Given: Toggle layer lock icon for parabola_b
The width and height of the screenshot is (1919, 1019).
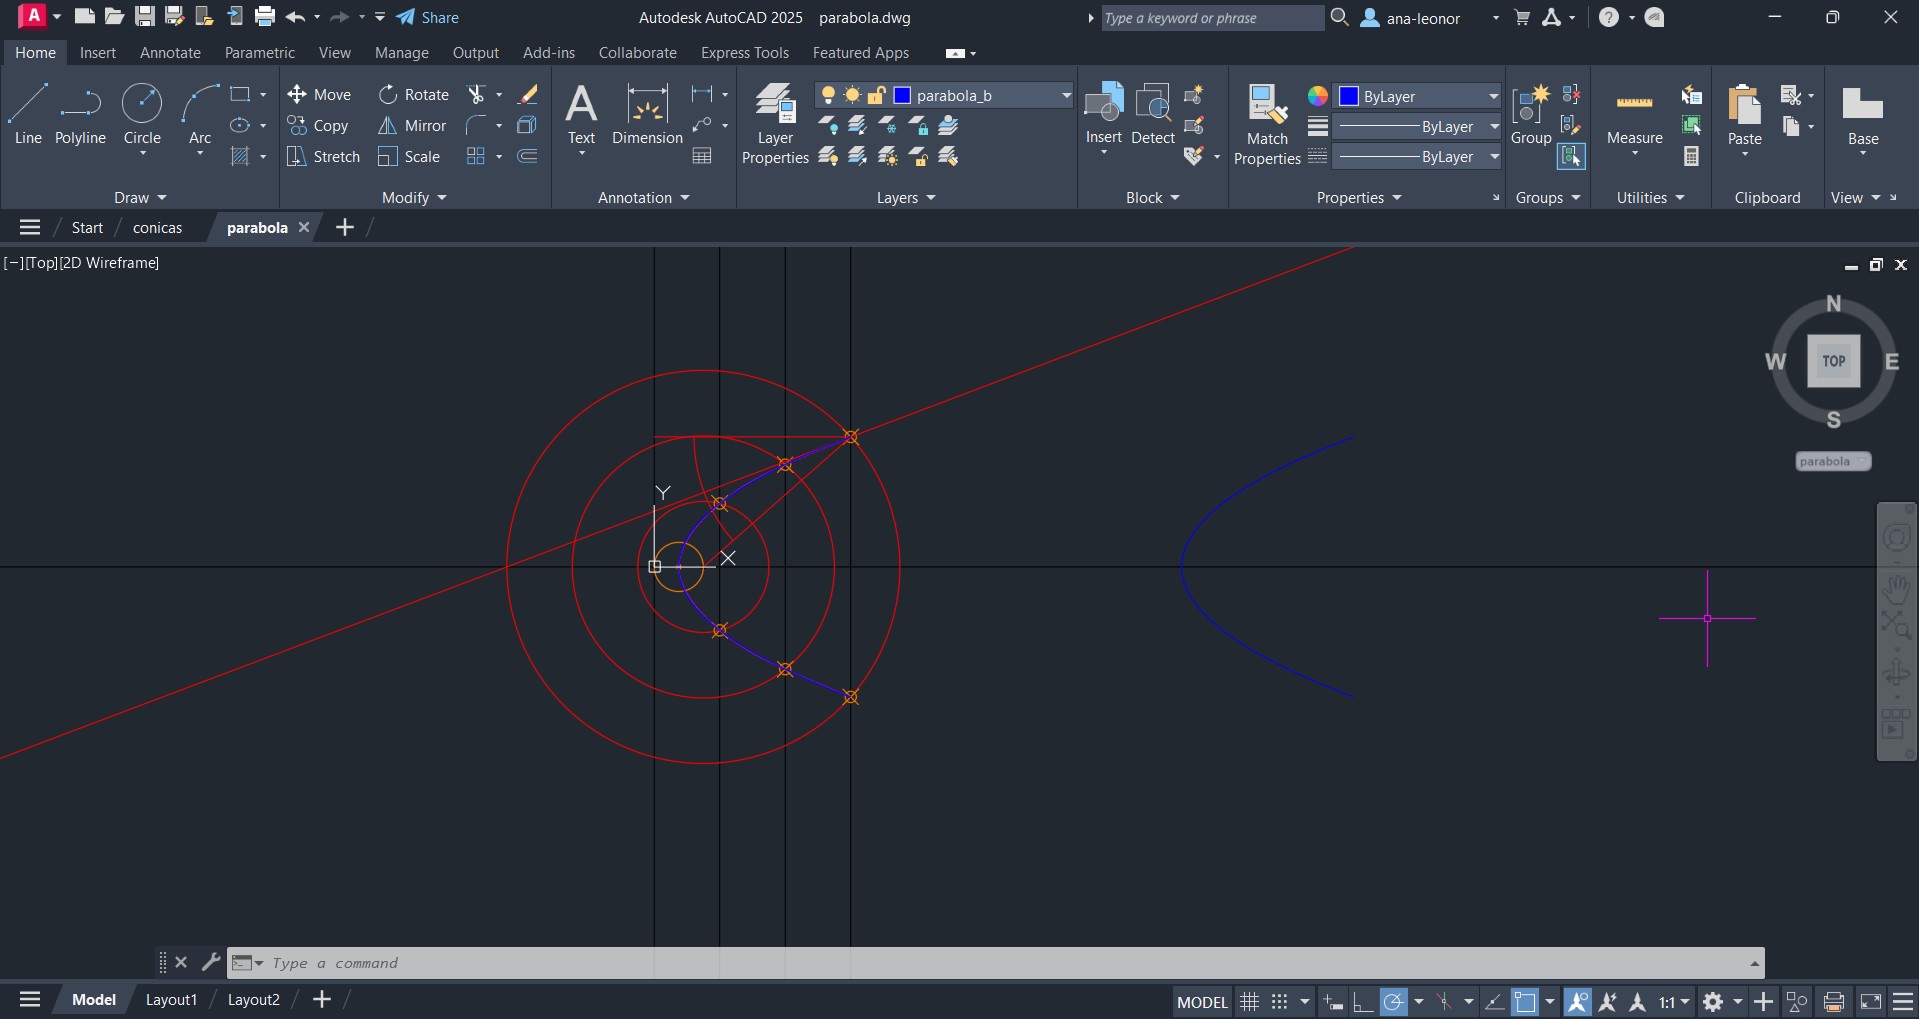Looking at the screenshot, I should [x=876, y=95].
